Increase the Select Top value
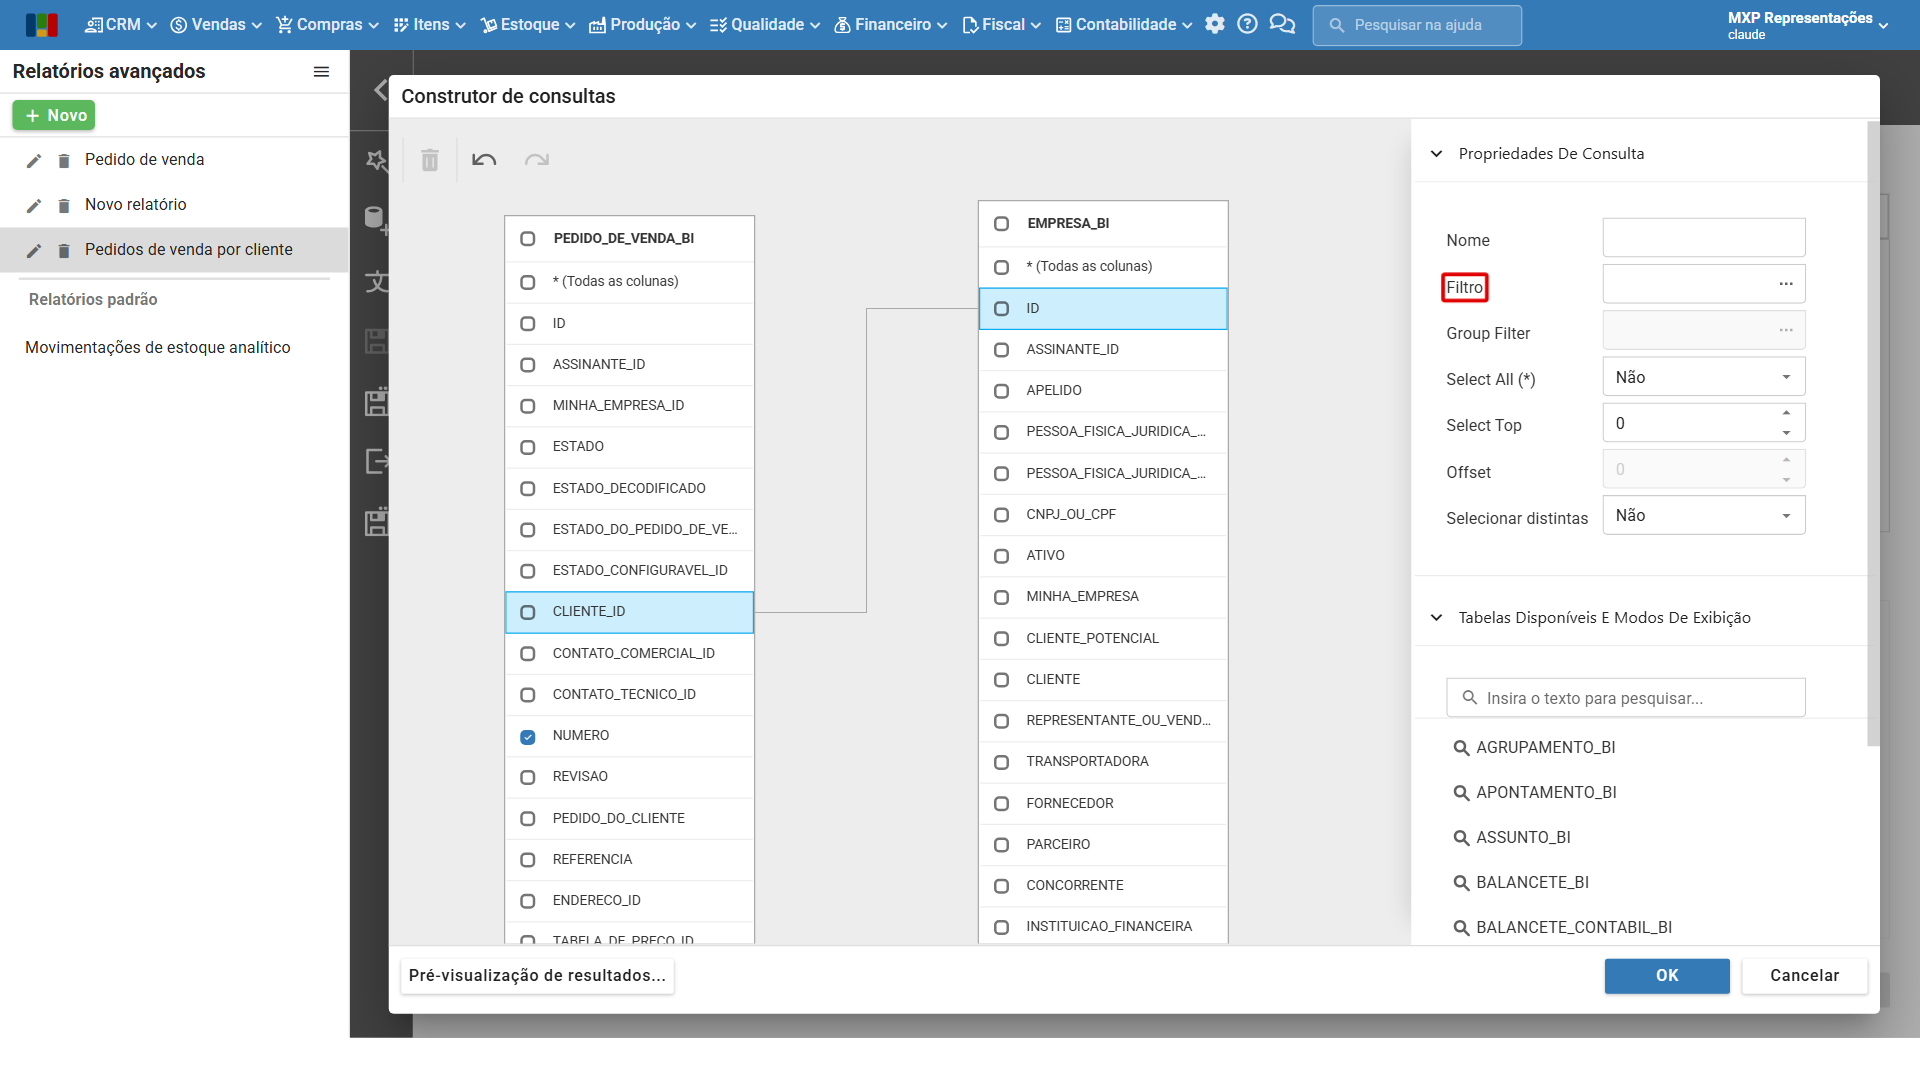The height and width of the screenshot is (1080, 1920). tap(1786, 413)
